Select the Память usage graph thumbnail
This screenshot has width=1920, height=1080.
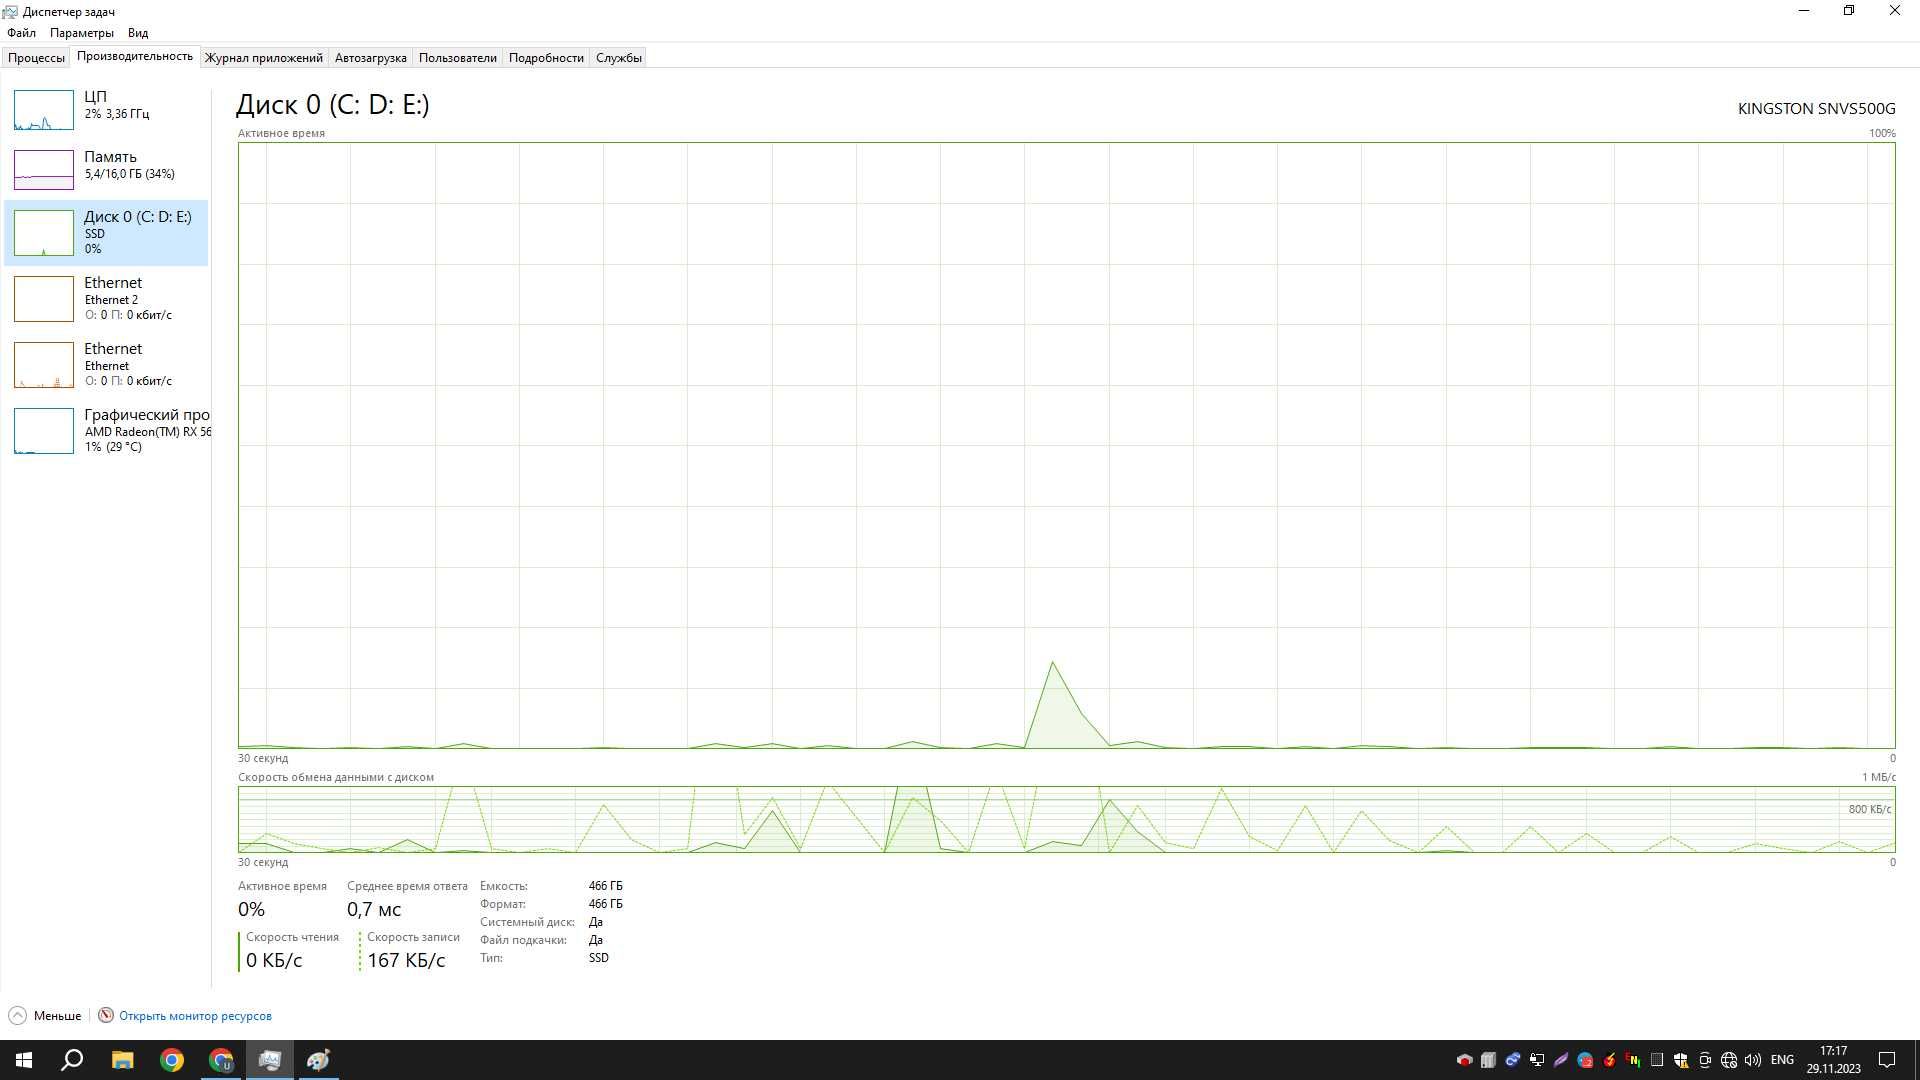click(44, 170)
